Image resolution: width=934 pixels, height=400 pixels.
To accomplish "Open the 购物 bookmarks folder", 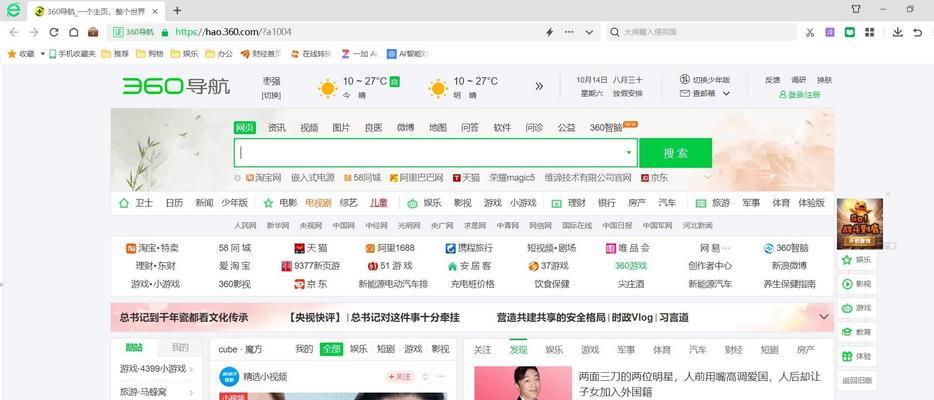I will click(x=150, y=54).
